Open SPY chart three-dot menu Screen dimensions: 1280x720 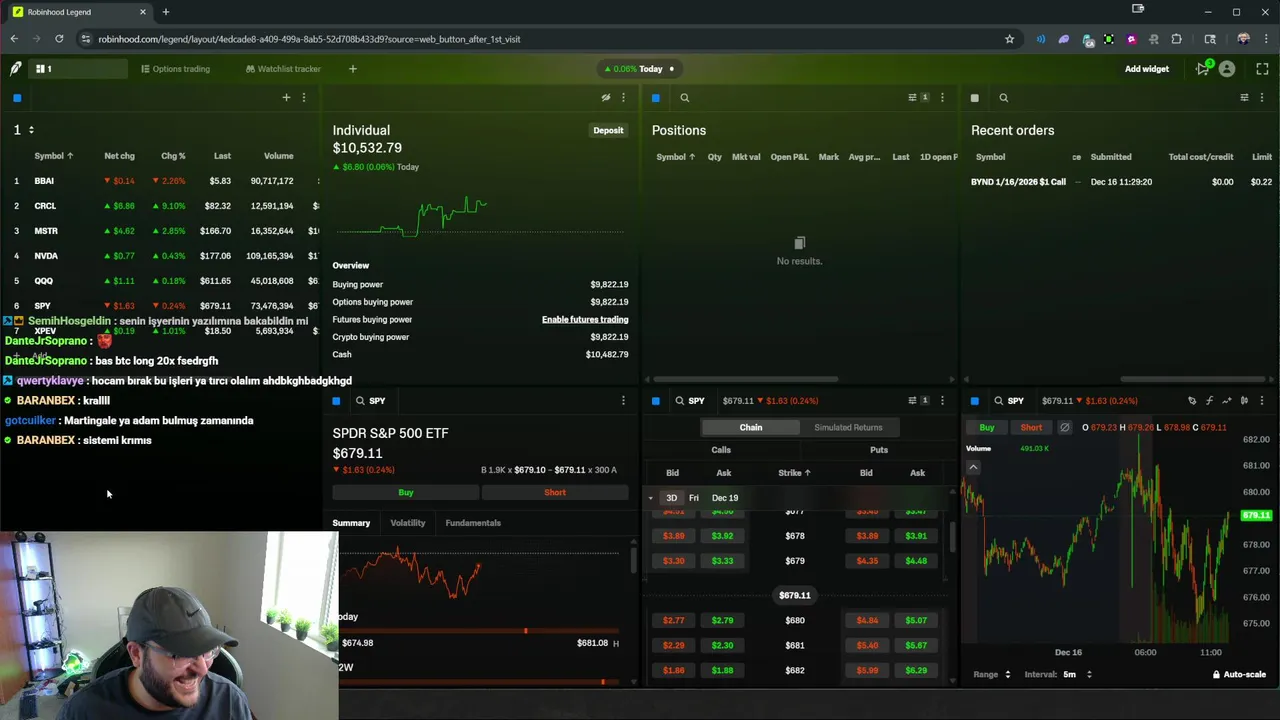coord(1262,401)
